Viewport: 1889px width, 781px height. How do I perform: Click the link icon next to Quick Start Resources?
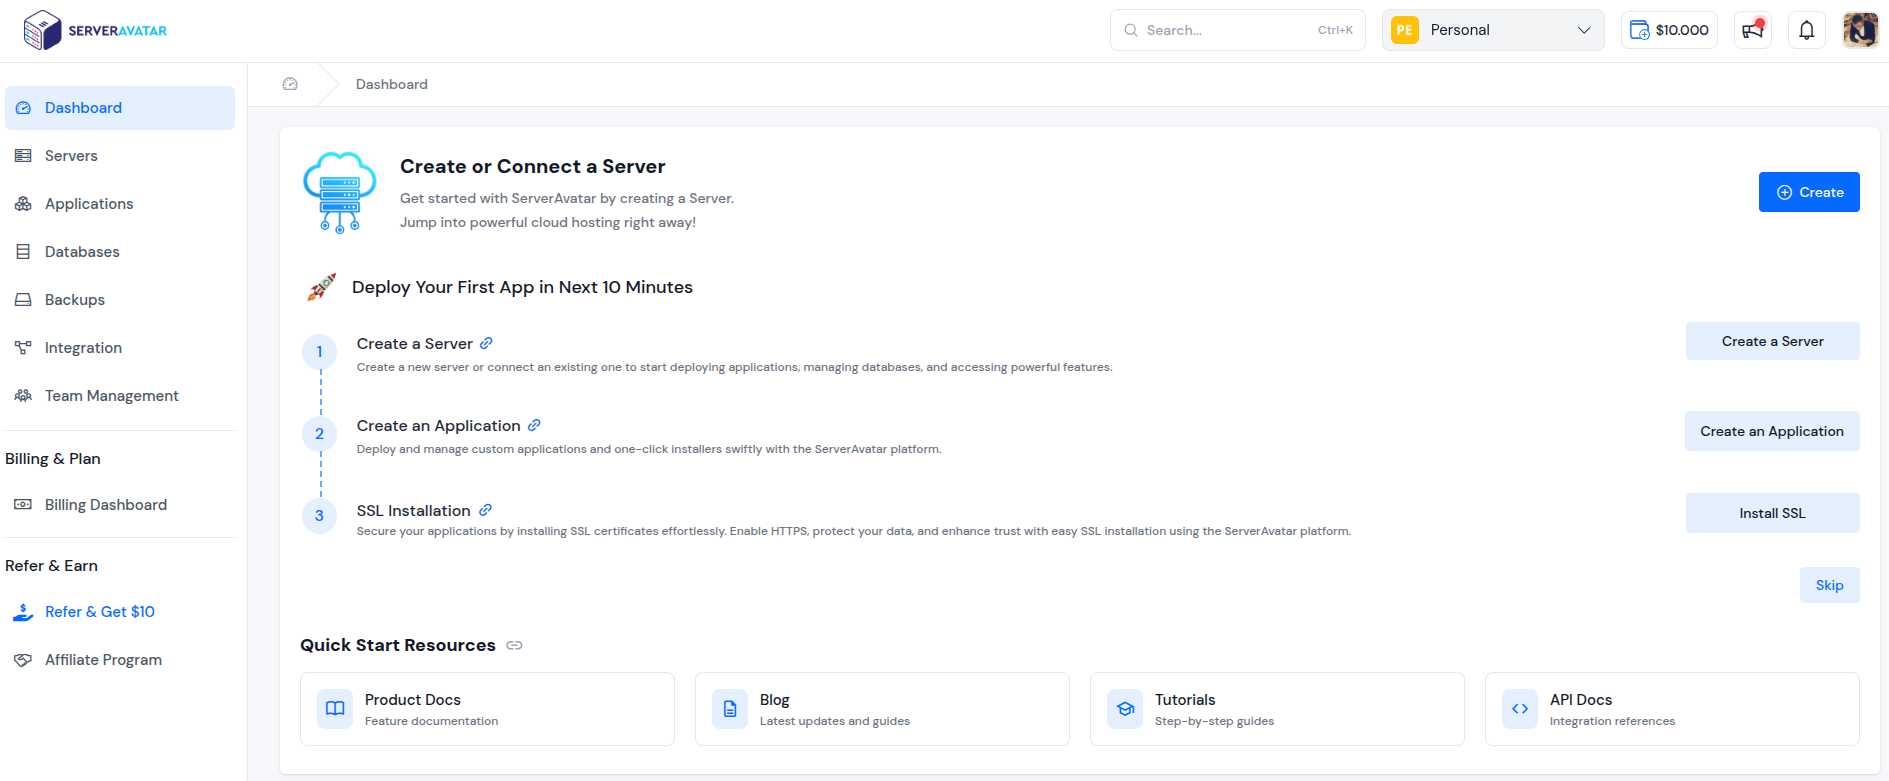(x=514, y=645)
